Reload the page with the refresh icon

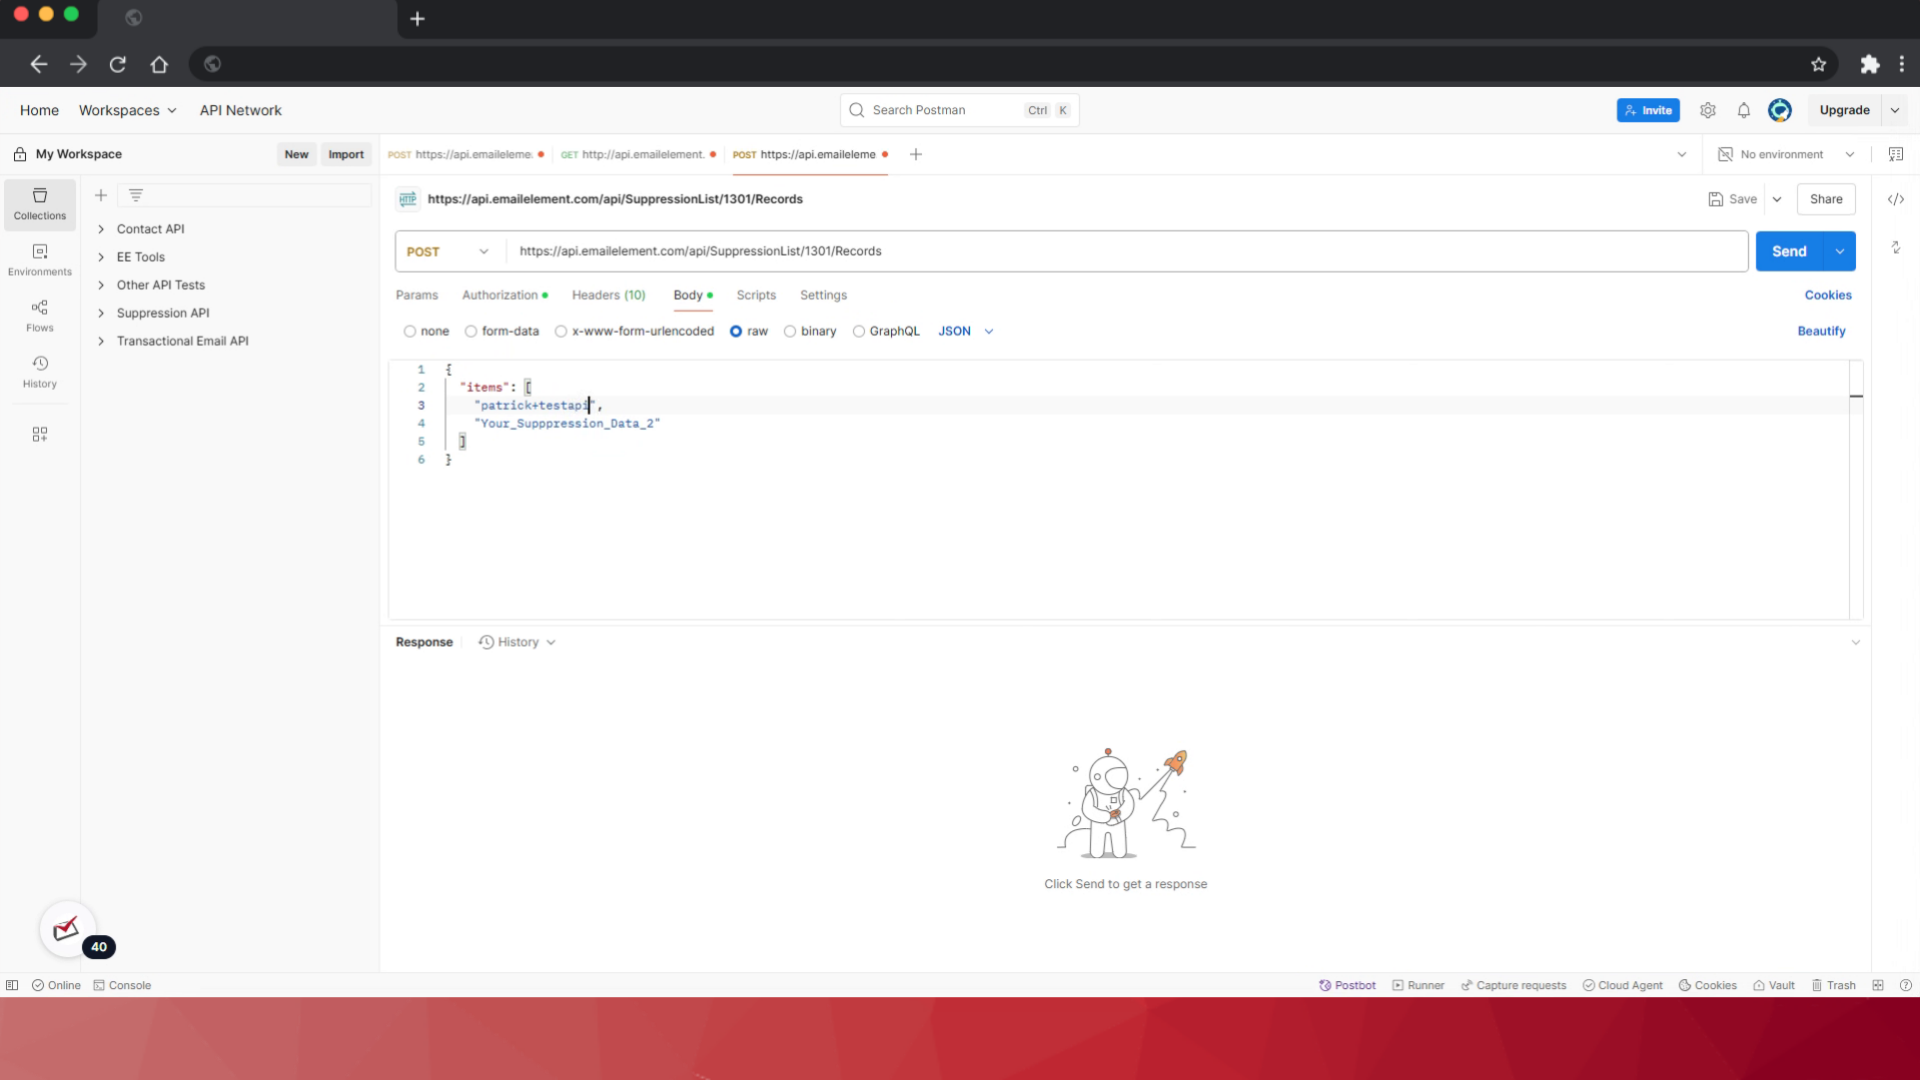click(118, 64)
